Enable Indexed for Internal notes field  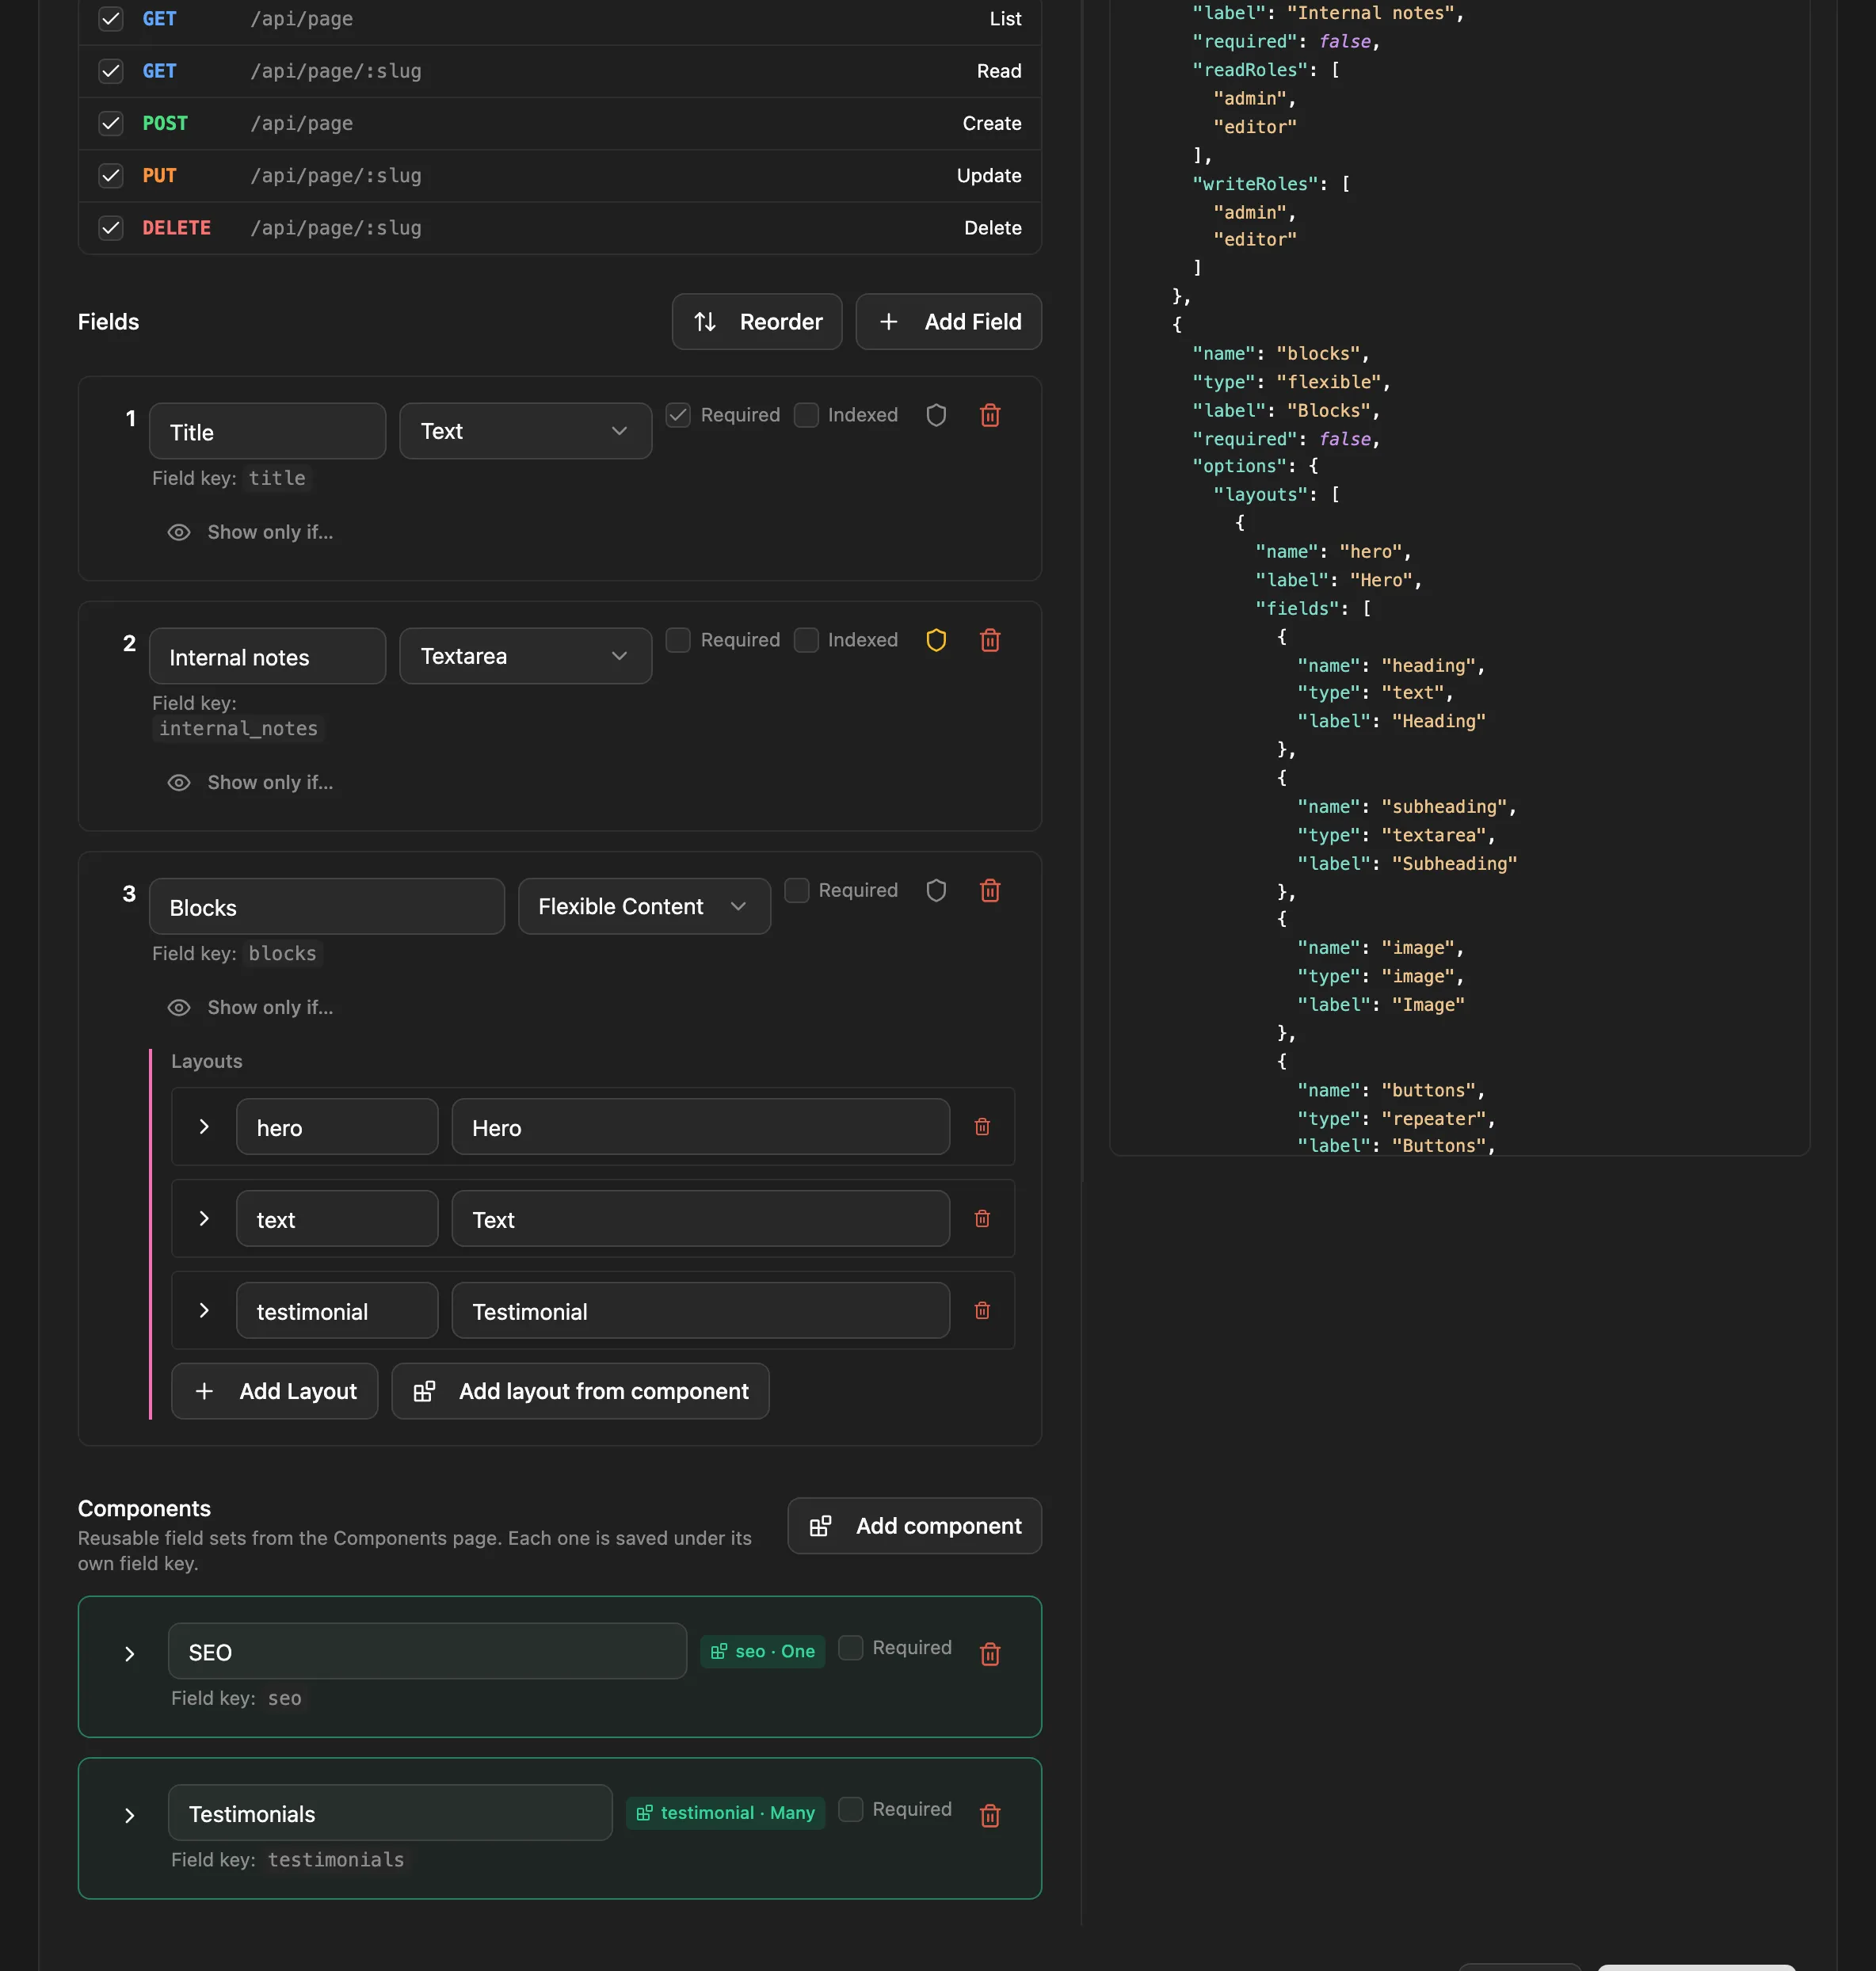[x=806, y=640]
